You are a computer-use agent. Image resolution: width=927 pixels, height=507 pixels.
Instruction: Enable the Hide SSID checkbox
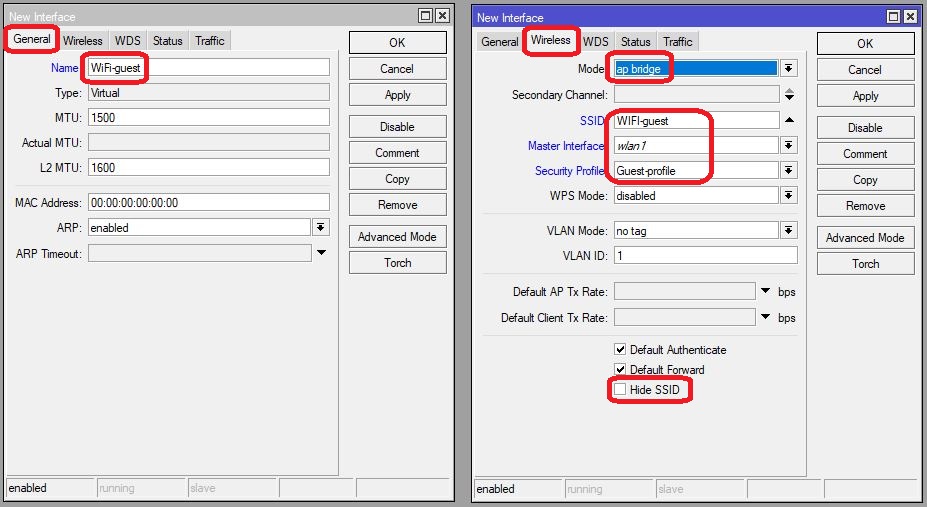pyautogui.click(x=620, y=389)
